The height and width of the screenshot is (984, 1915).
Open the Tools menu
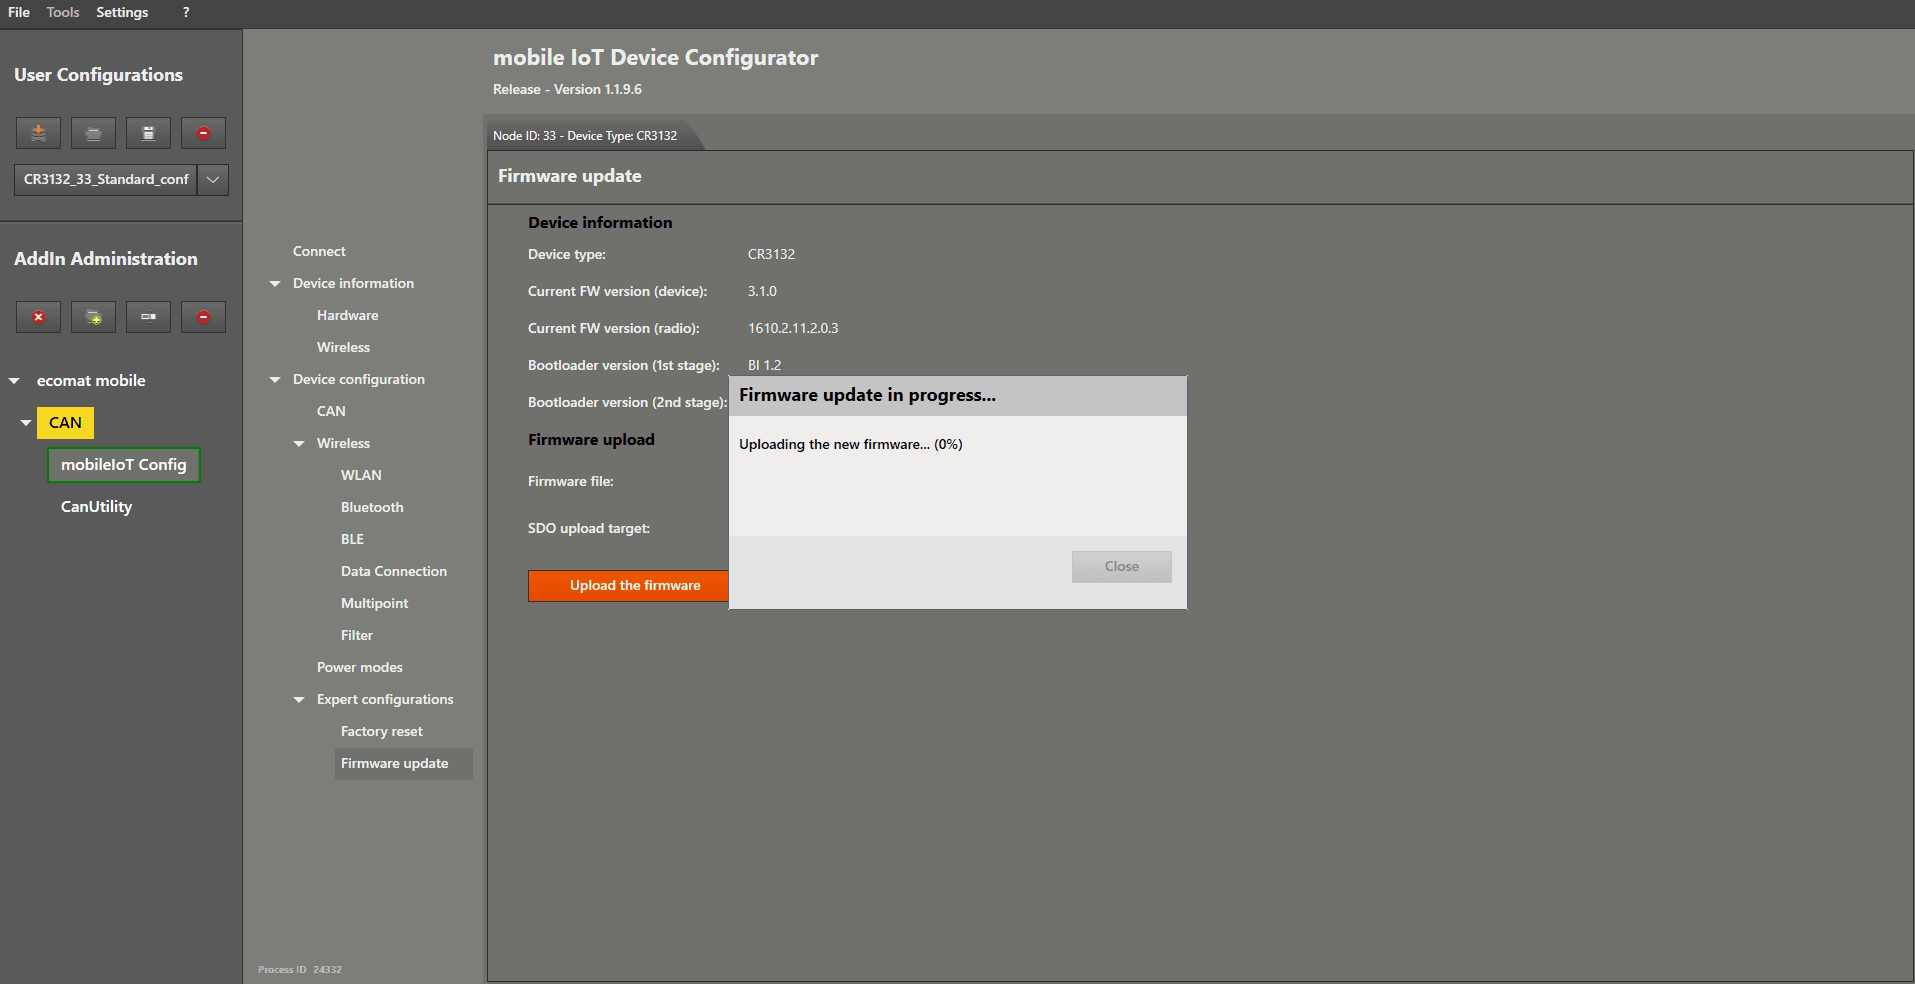[x=63, y=12]
